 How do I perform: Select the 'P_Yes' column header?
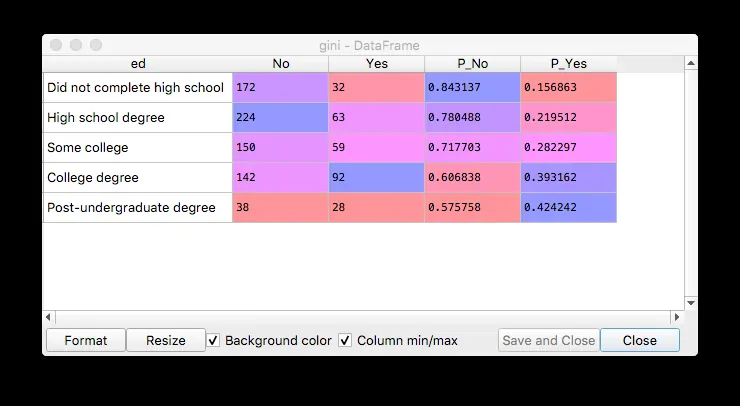(569, 64)
